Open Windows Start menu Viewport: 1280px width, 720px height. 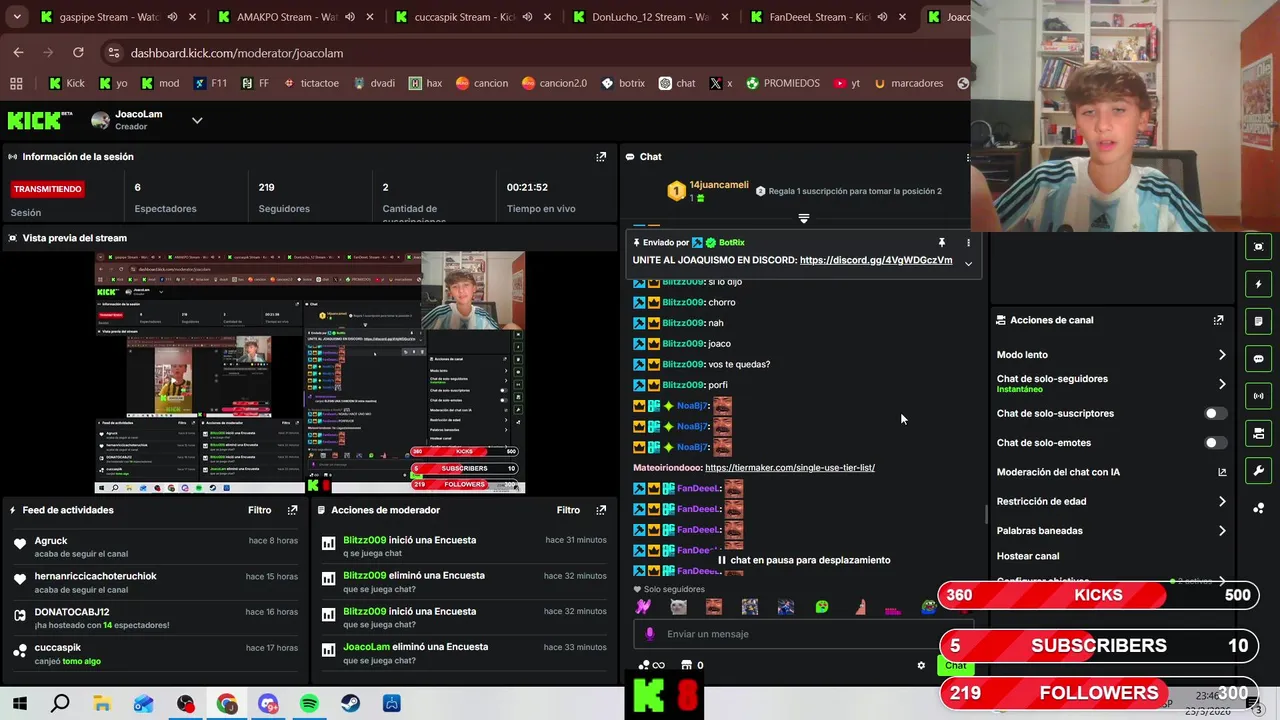(x=19, y=704)
